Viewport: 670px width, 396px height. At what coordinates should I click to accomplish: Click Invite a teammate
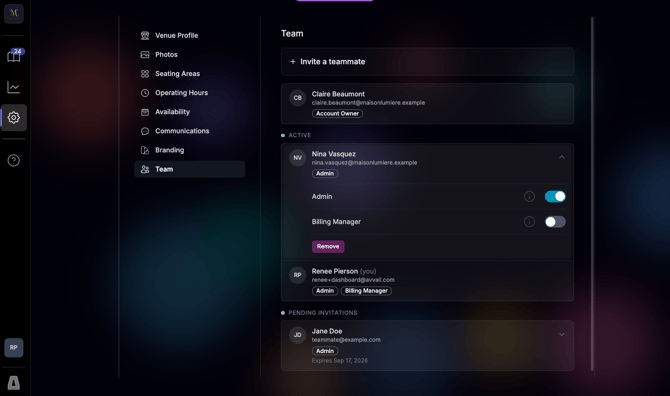(427, 62)
